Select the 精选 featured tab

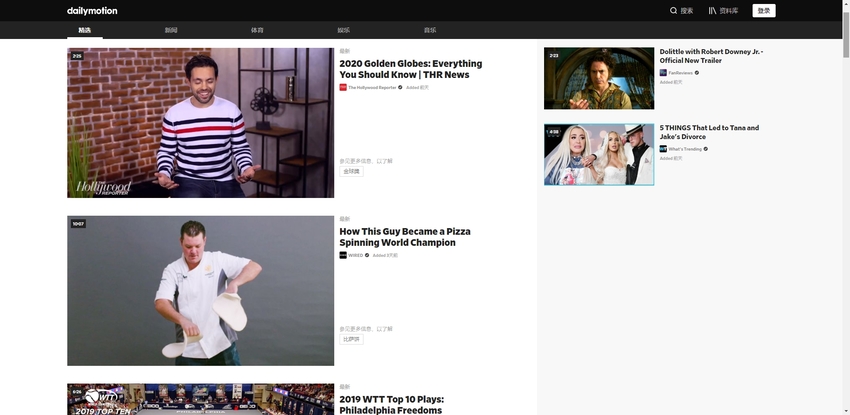85,30
